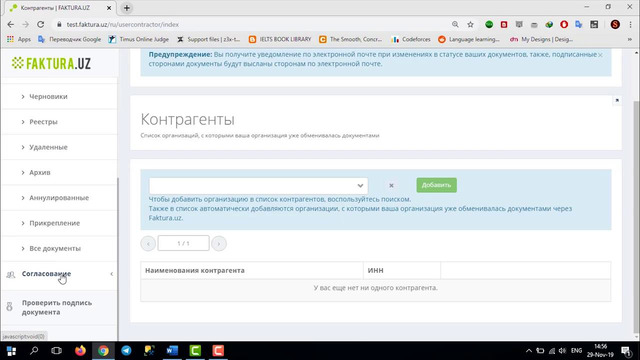Reload the page
640x360 pixels.
tap(40, 24)
